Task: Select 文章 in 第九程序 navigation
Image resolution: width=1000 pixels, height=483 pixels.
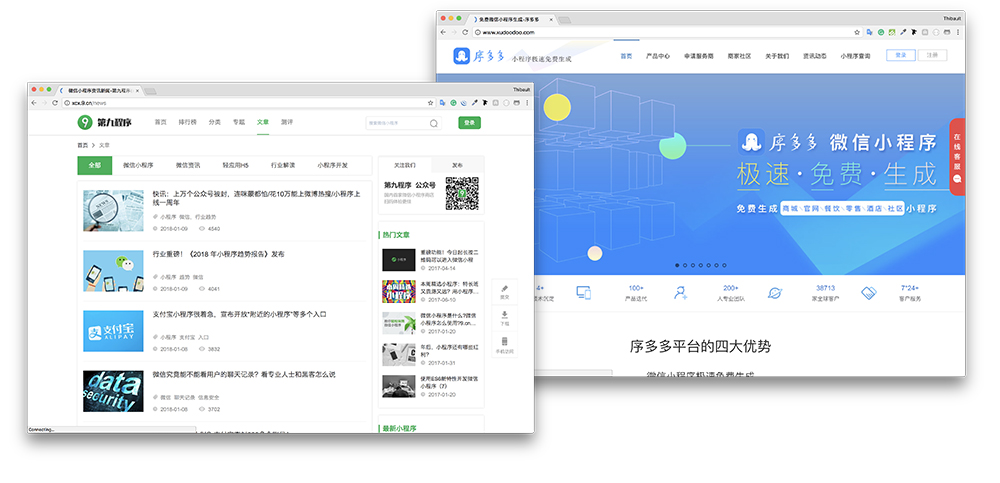Action: click(263, 122)
